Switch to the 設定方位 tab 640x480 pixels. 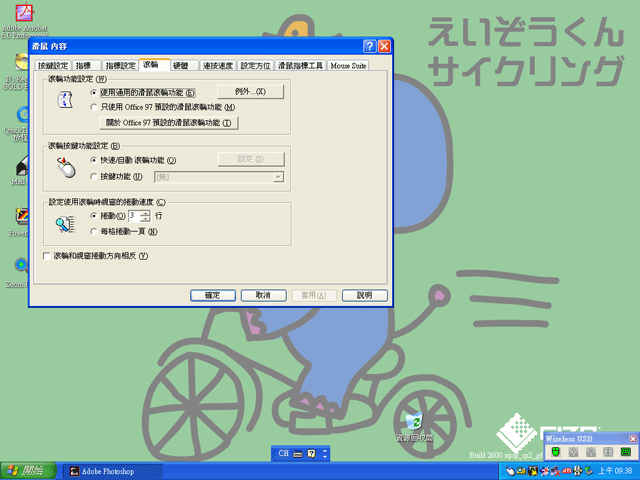click(255, 65)
